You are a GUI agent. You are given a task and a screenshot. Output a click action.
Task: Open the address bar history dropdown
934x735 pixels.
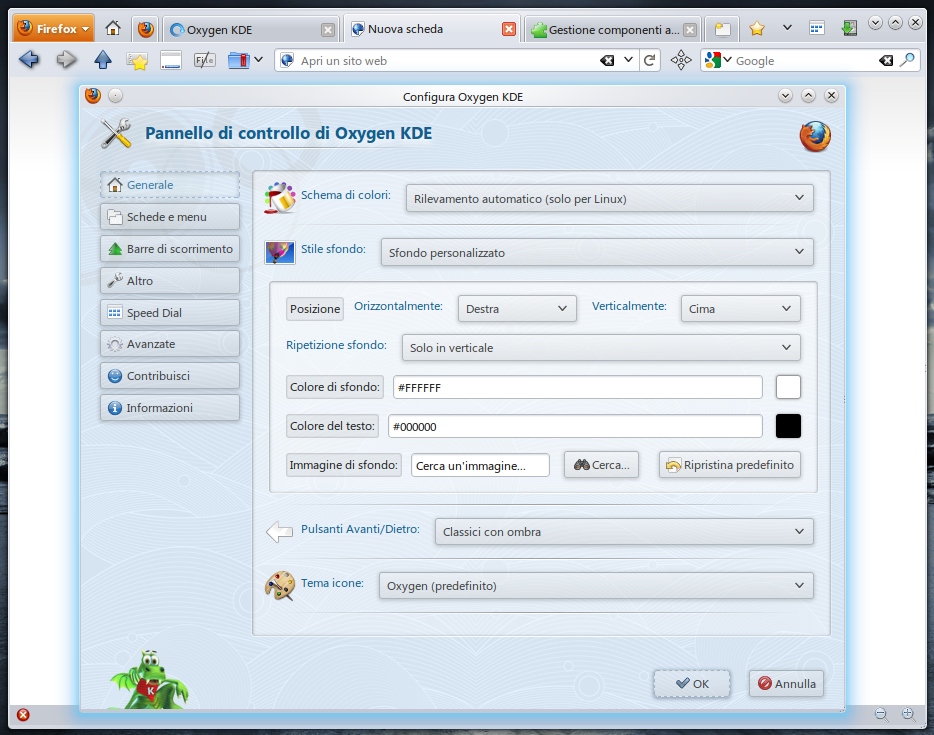tap(628, 60)
